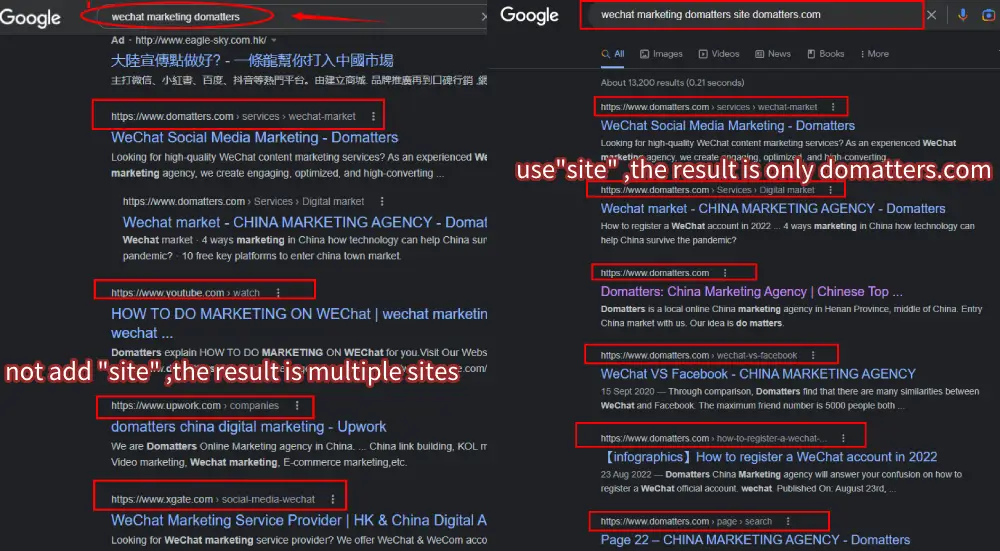This screenshot has width=1000, height=551.
Task: Switch to the Videos tab
Action: point(719,54)
